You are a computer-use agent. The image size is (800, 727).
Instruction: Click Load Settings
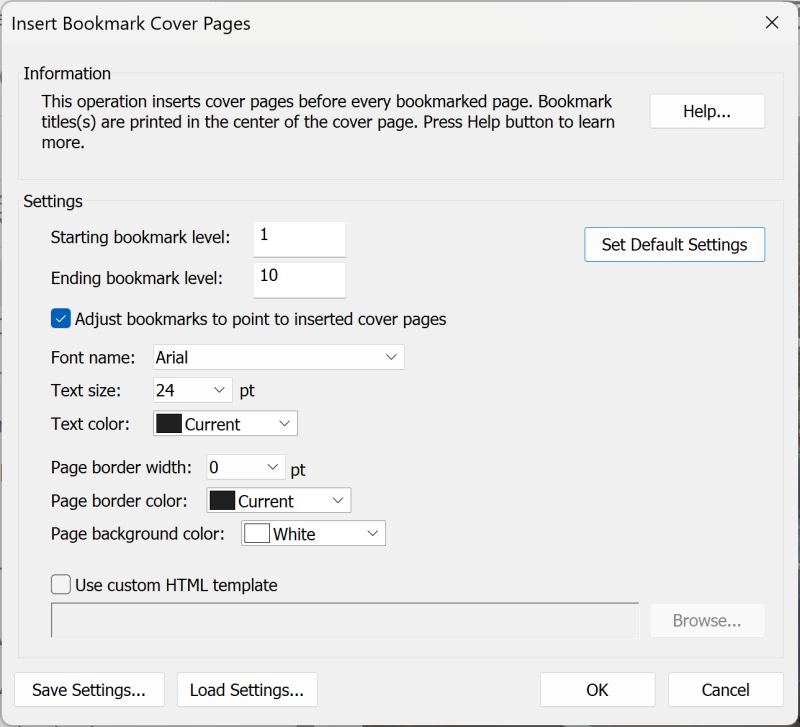pos(247,690)
